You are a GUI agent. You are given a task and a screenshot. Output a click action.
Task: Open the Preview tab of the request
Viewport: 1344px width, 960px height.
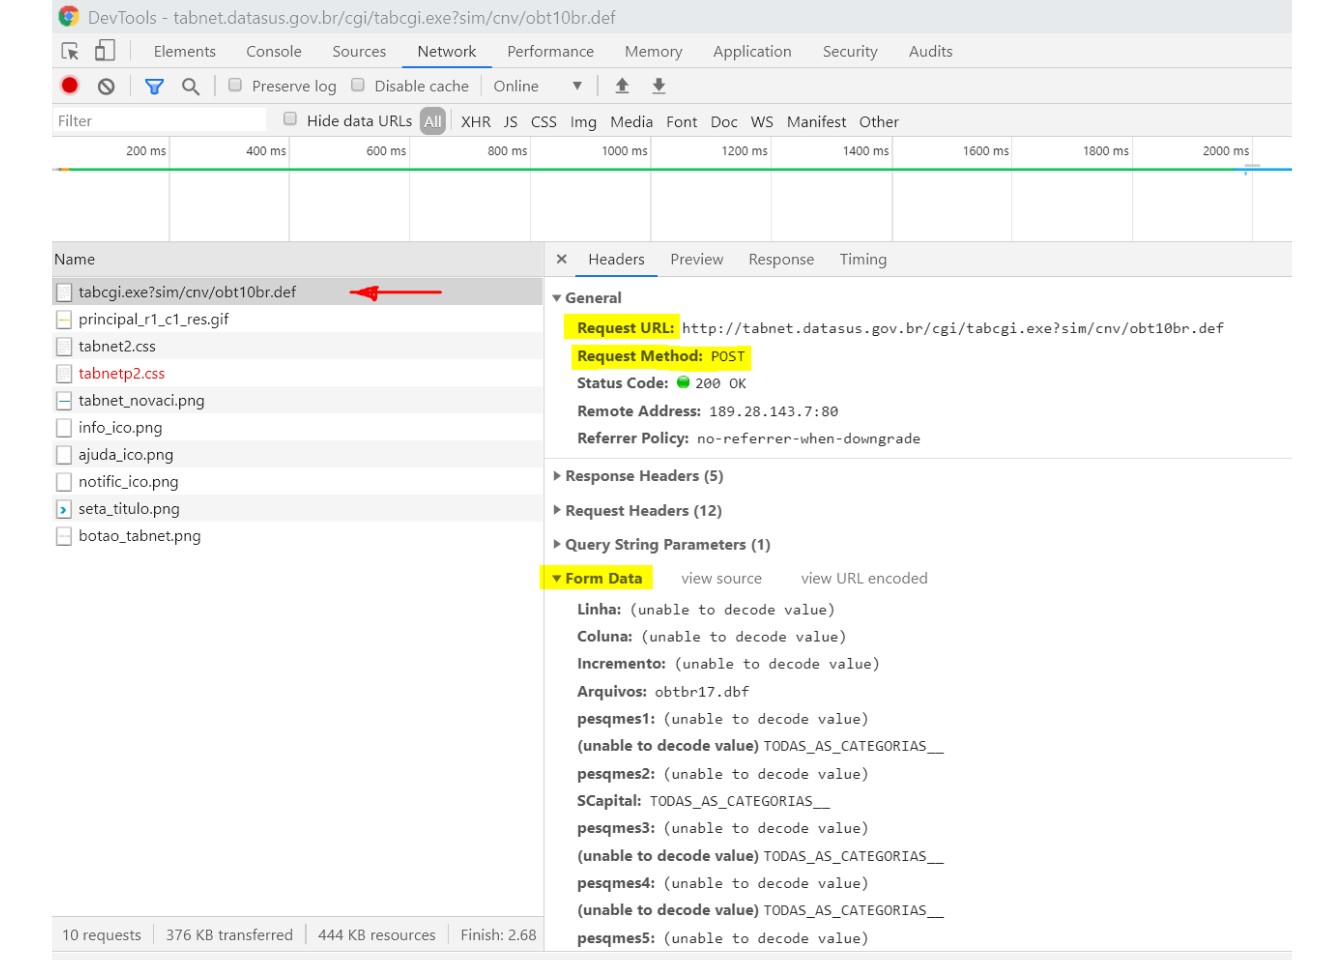pyautogui.click(x=696, y=259)
